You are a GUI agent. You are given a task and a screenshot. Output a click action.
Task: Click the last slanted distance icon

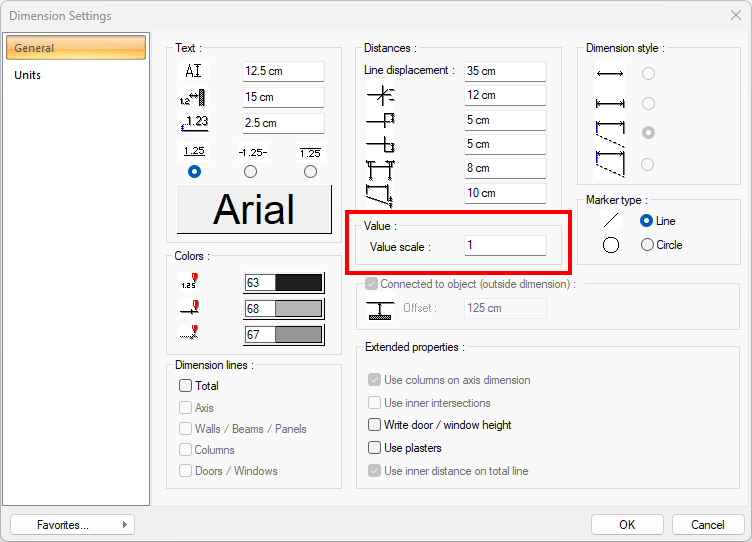coord(380,193)
